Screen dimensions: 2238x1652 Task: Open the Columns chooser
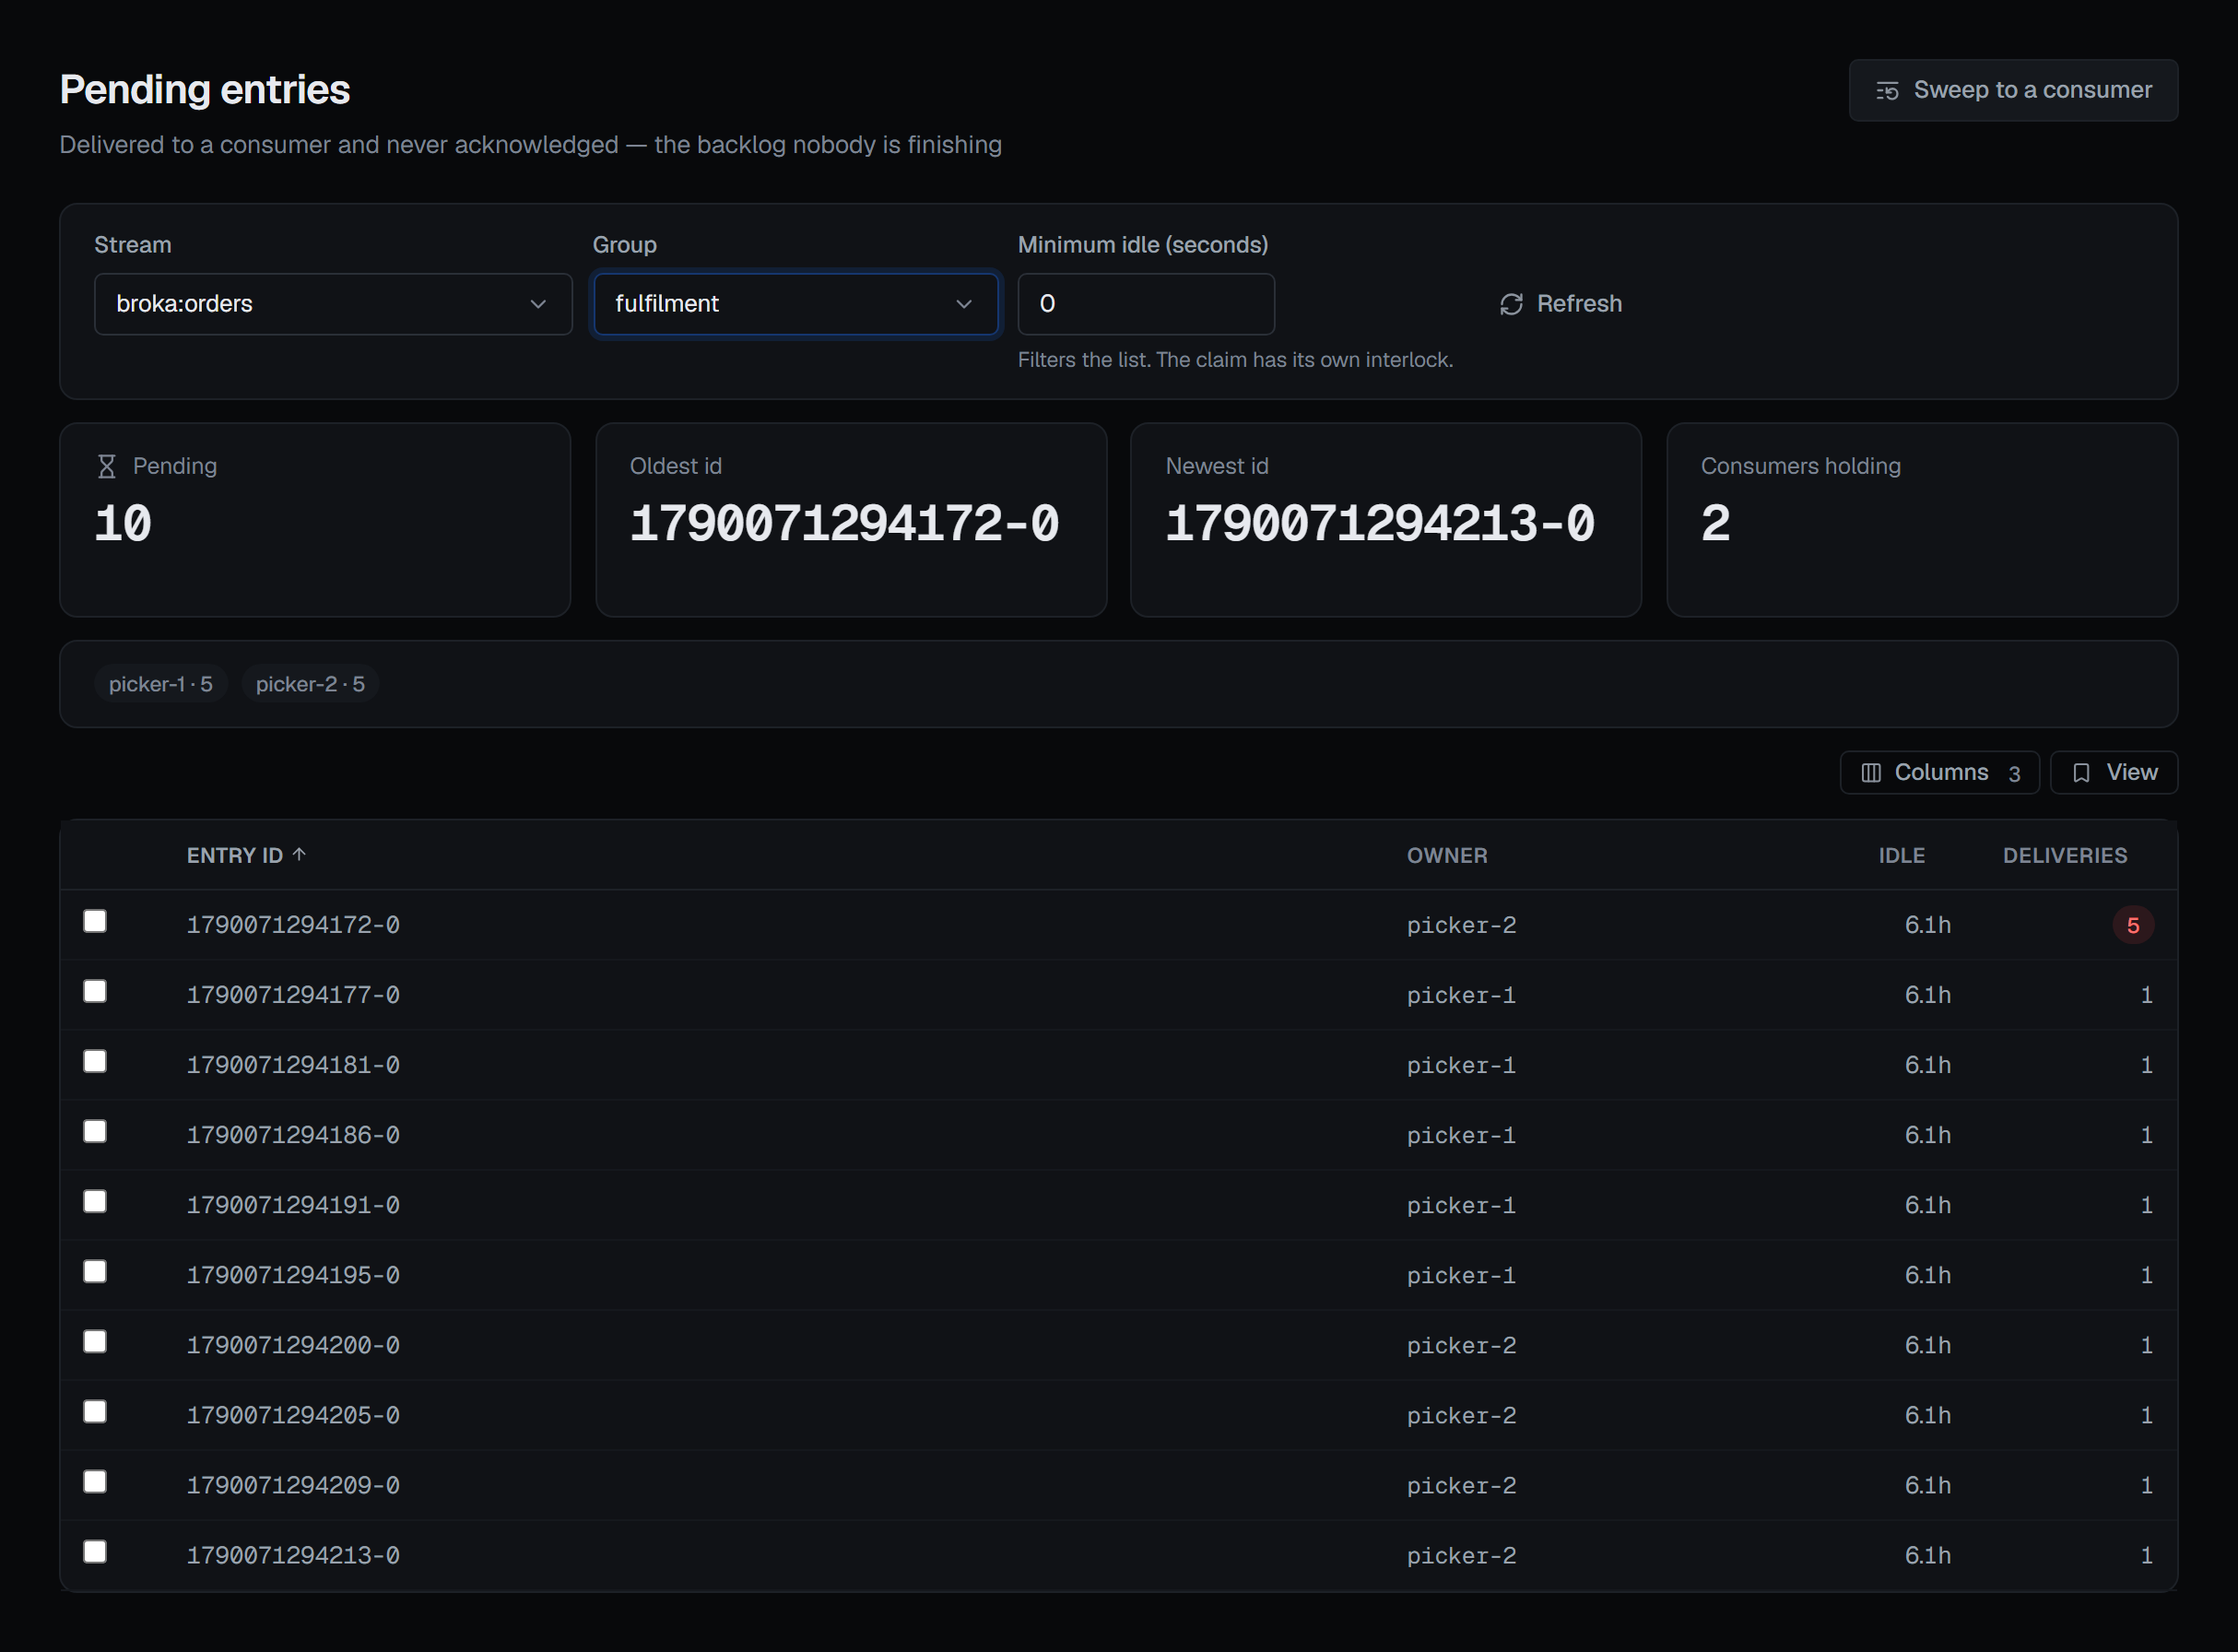pyautogui.click(x=1939, y=773)
